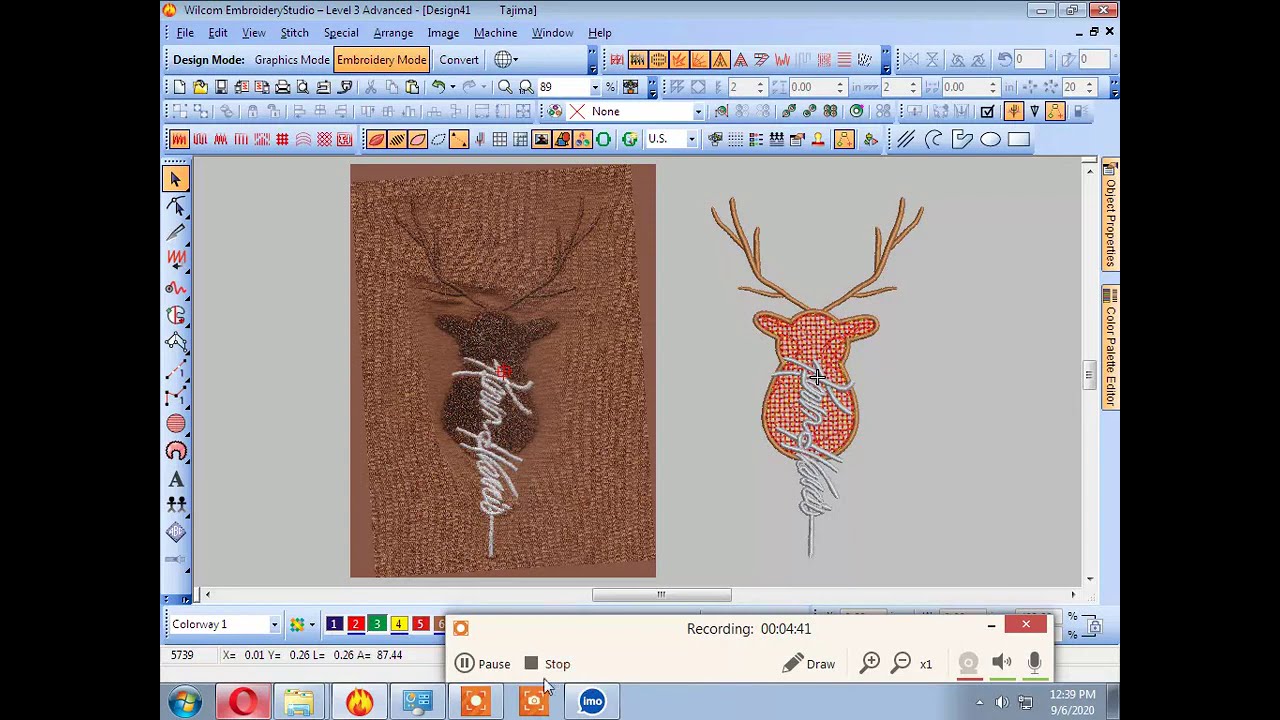This screenshot has height=720, width=1280.
Task: Select the Satin stitch type icon
Action: [x=179, y=139]
